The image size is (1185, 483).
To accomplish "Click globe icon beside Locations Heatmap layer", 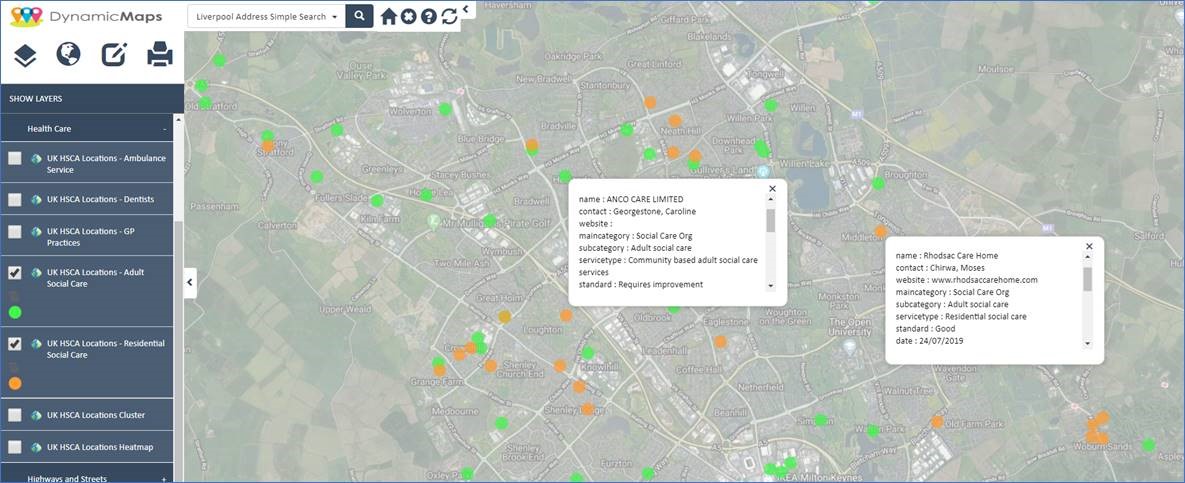I will click(36, 447).
